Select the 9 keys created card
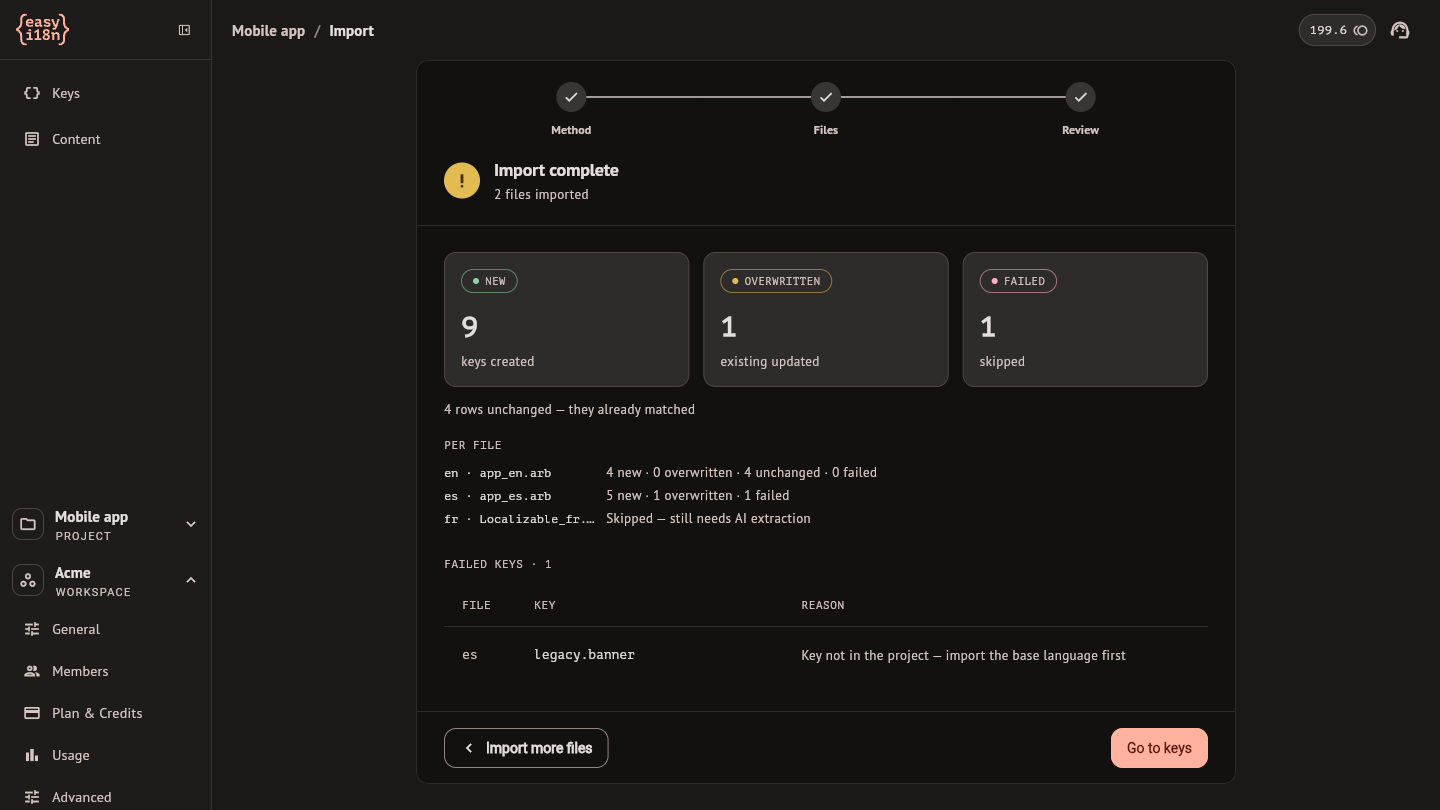The image size is (1440, 810). click(x=566, y=319)
